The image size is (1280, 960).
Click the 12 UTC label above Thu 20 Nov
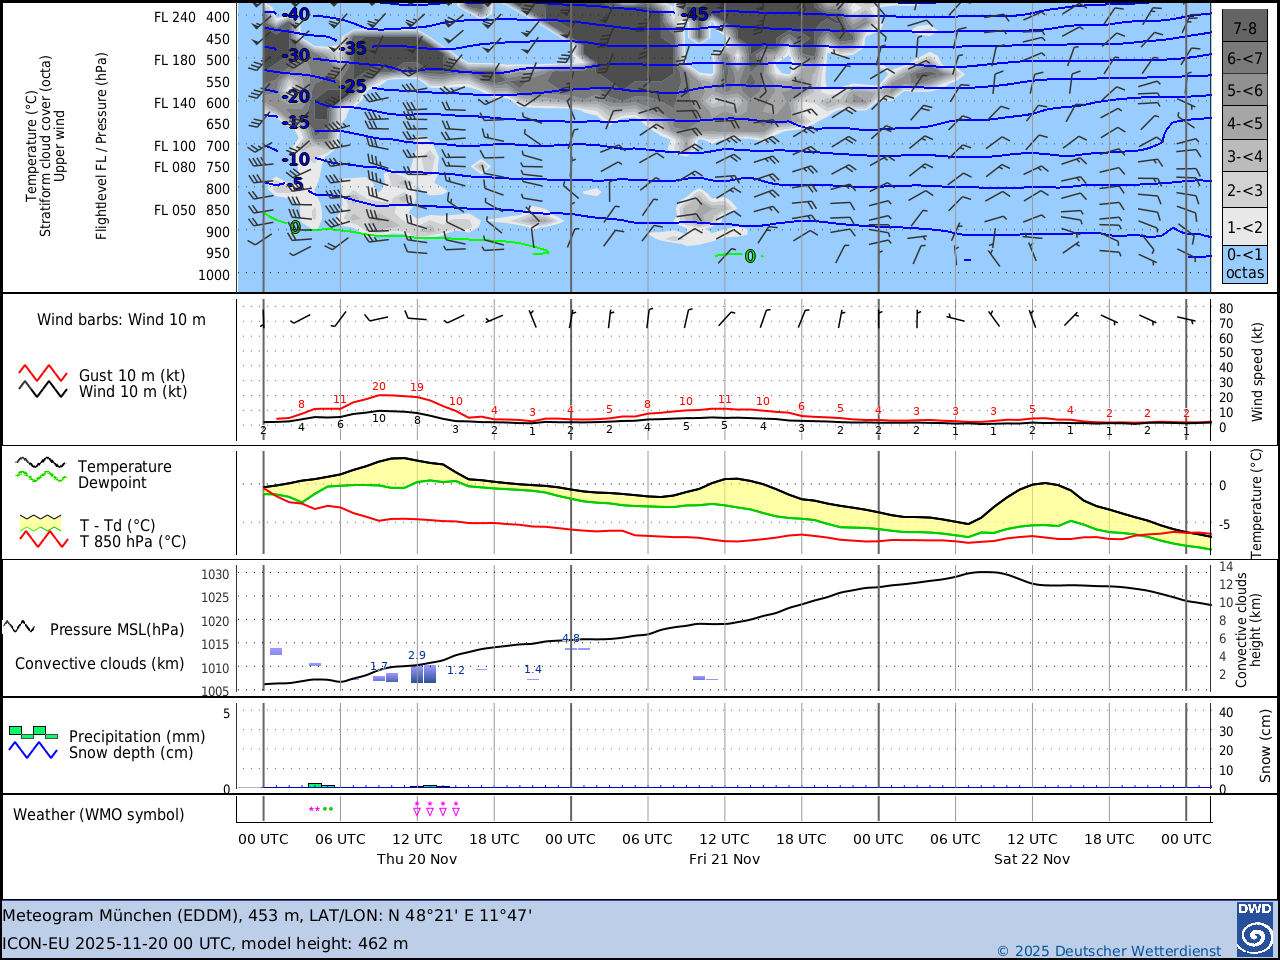coord(417,839)
